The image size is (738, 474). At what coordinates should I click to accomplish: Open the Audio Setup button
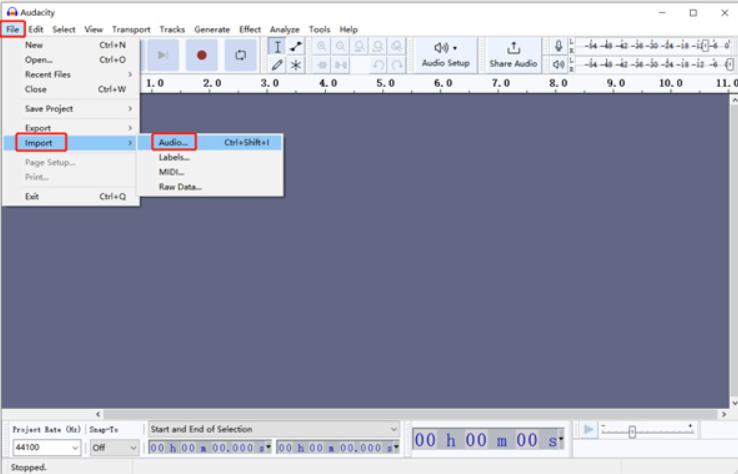[x=445, y=55]
